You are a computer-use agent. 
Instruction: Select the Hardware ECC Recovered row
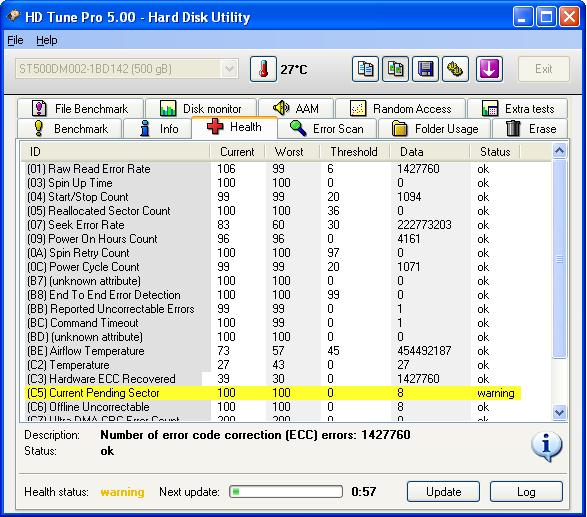(273, 379)
